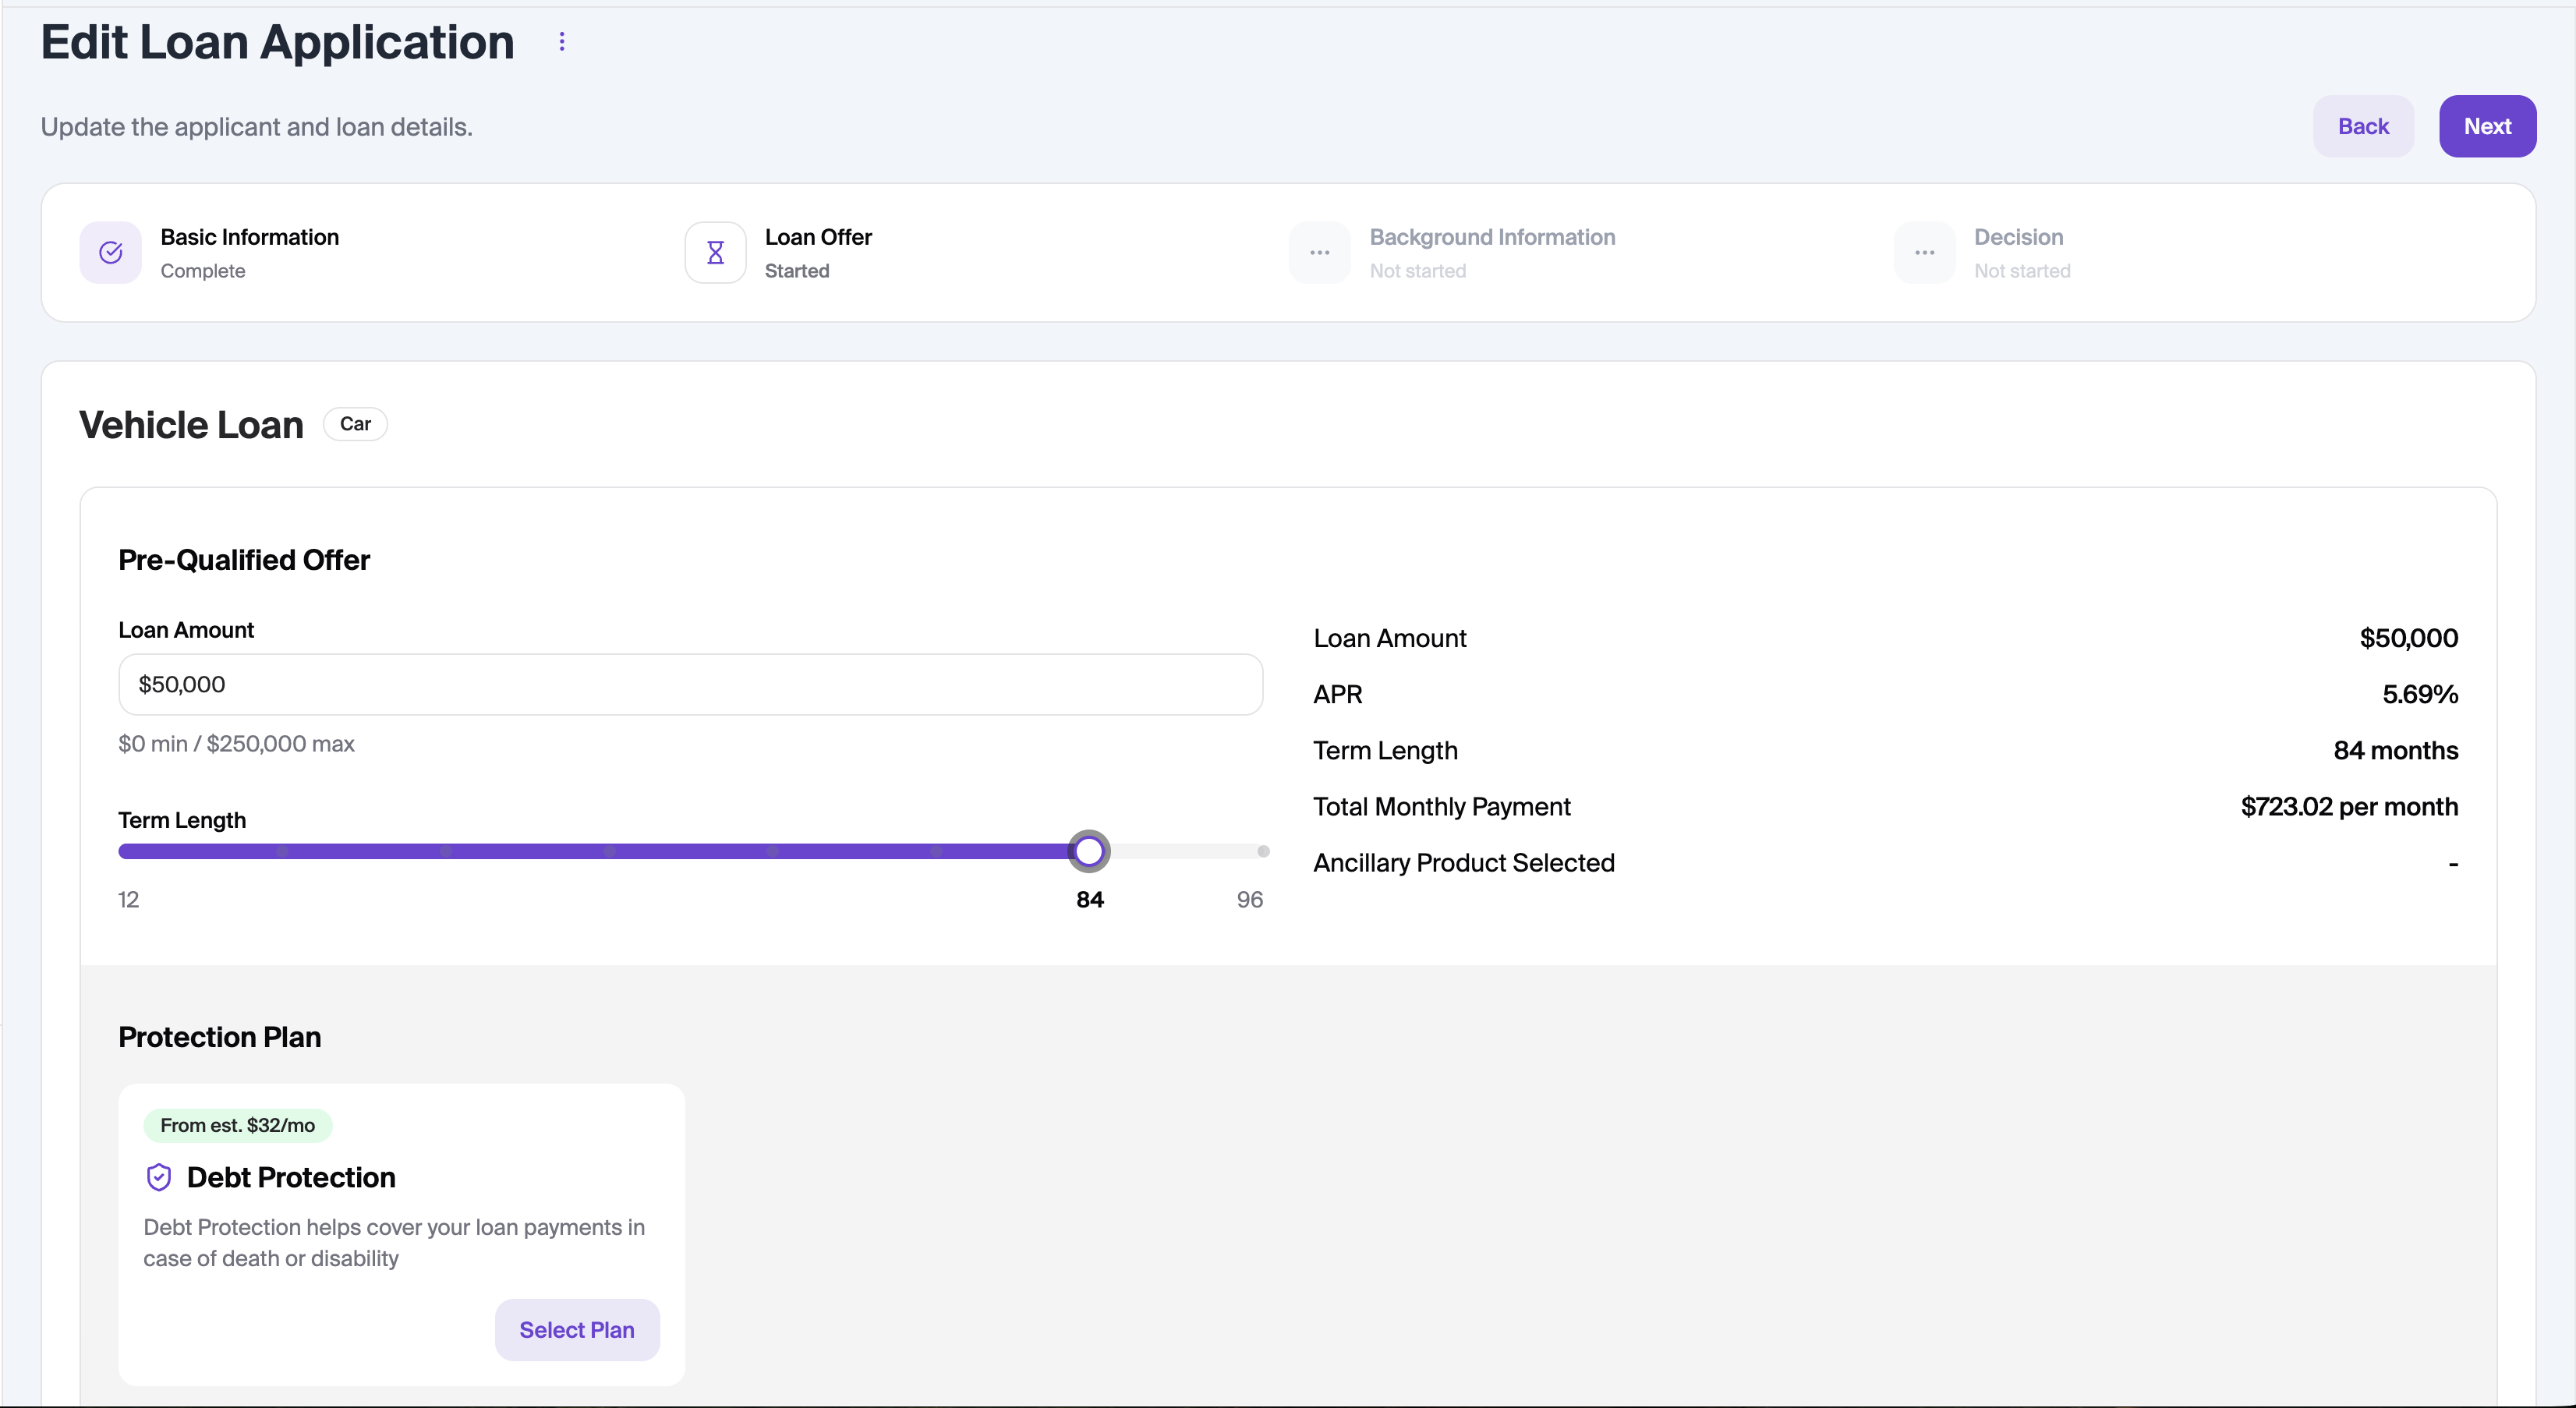Image resolution: width=2576 pixels, height=1408 pixels.
Task: Click the Loan Offer hourglass icon
Action: tap(715, 253)
